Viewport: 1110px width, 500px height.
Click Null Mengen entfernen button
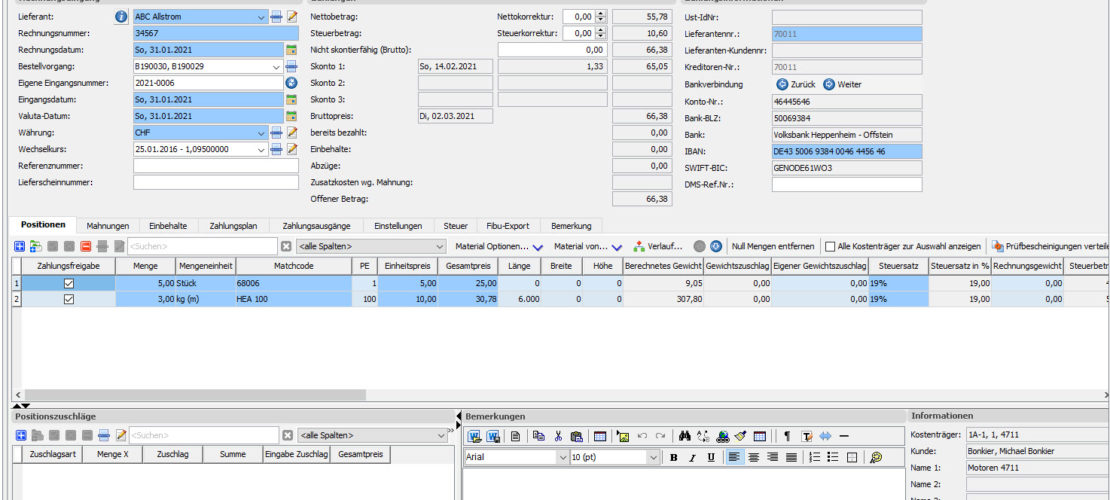point(772,246)
